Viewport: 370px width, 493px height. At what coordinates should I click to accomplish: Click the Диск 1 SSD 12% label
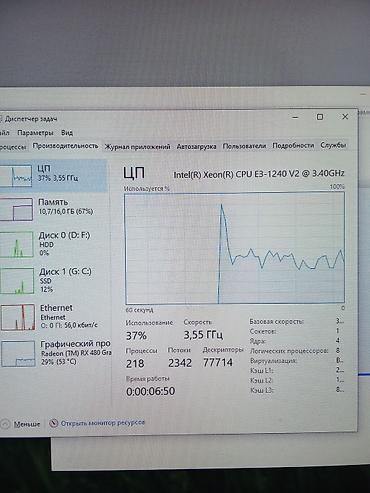65,280
